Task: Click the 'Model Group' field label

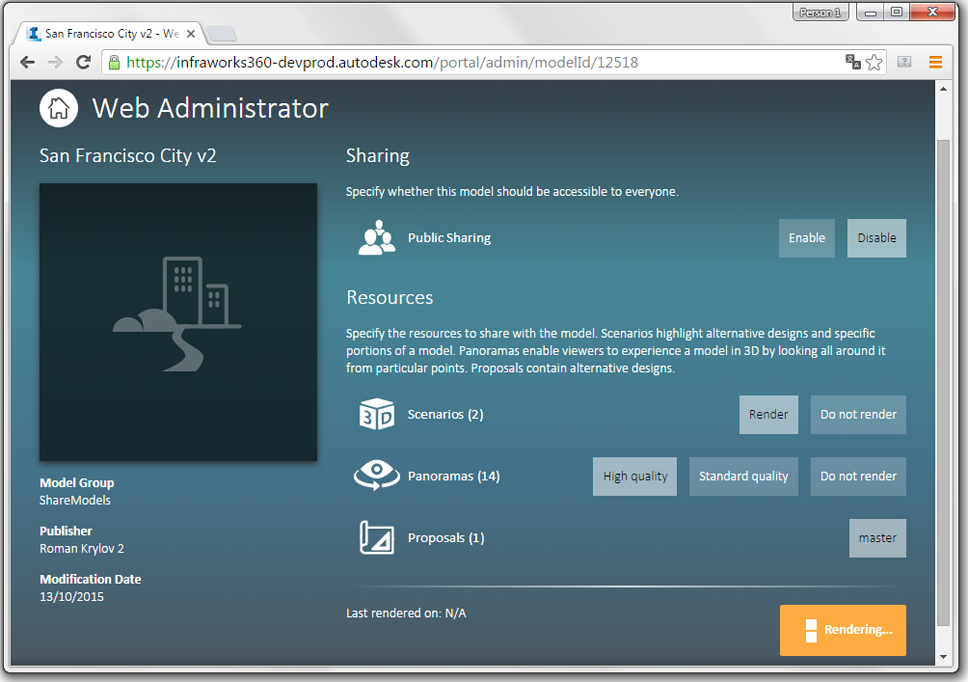Action: [77, 483]
